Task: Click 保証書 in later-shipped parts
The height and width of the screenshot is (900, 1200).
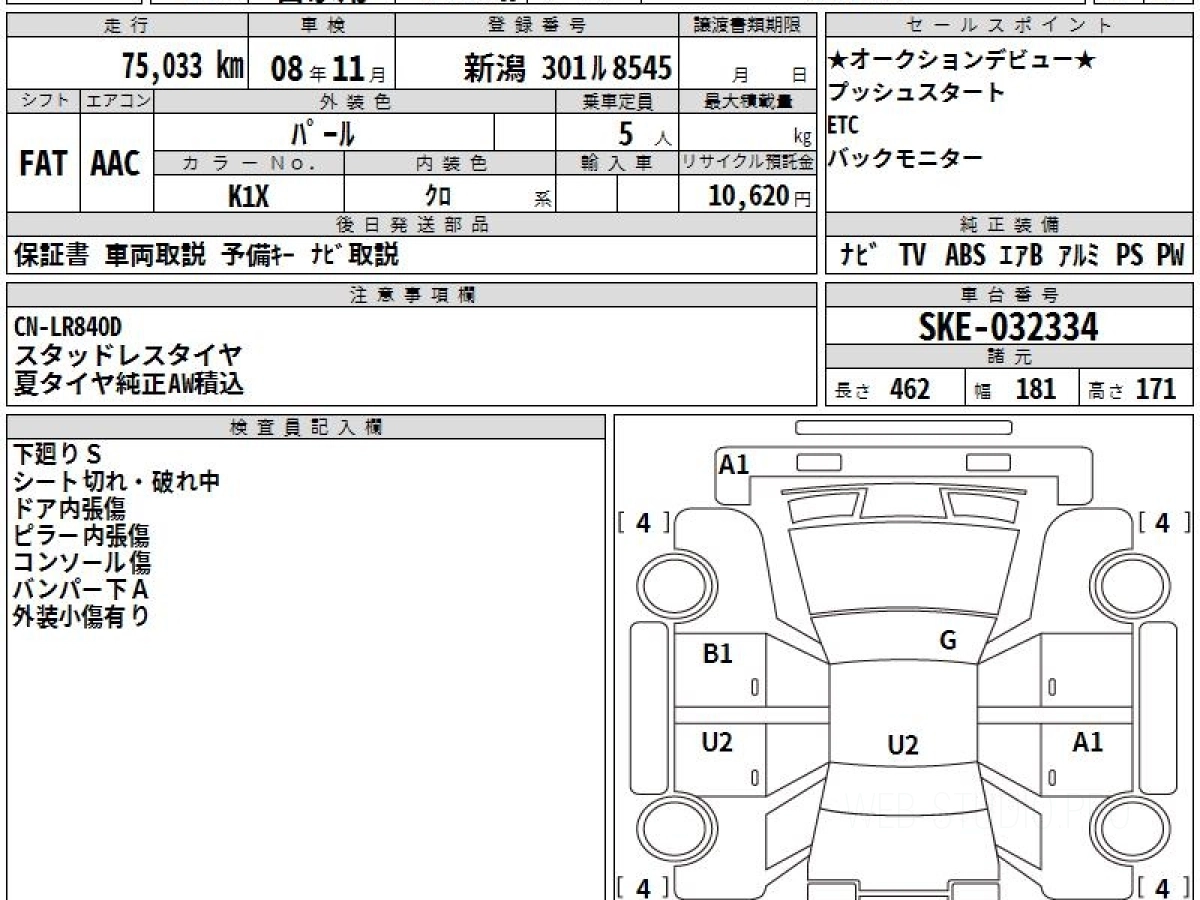Action: (52, 255)
